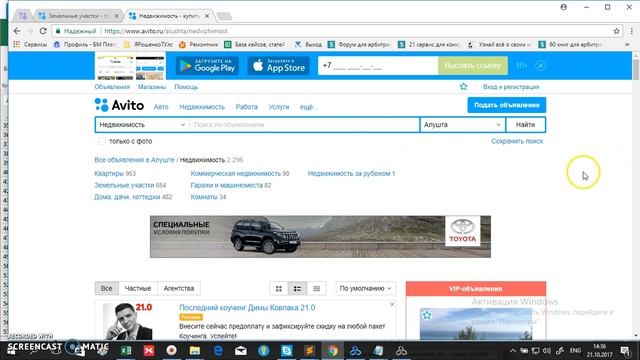
Task: Select the Все listings tab
Action: tap(107, 288)
